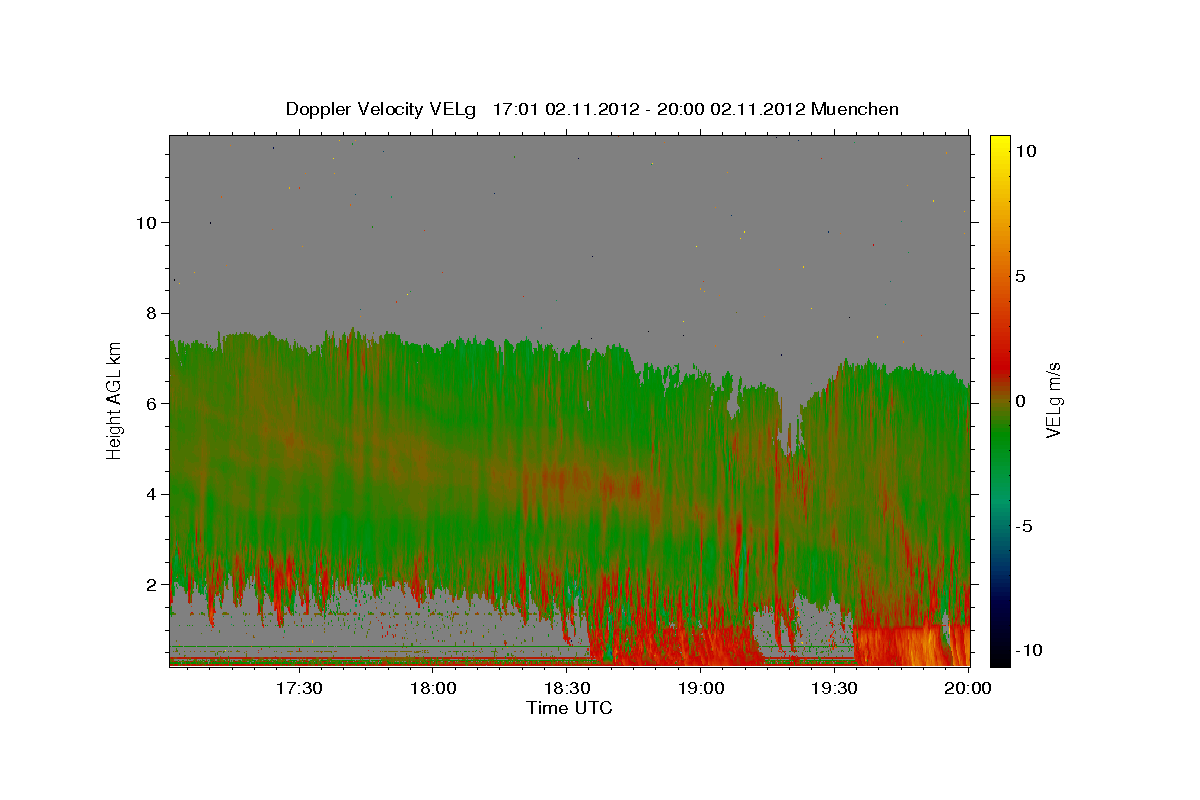Click the colorbar value -10 label

coord(1030,651)
